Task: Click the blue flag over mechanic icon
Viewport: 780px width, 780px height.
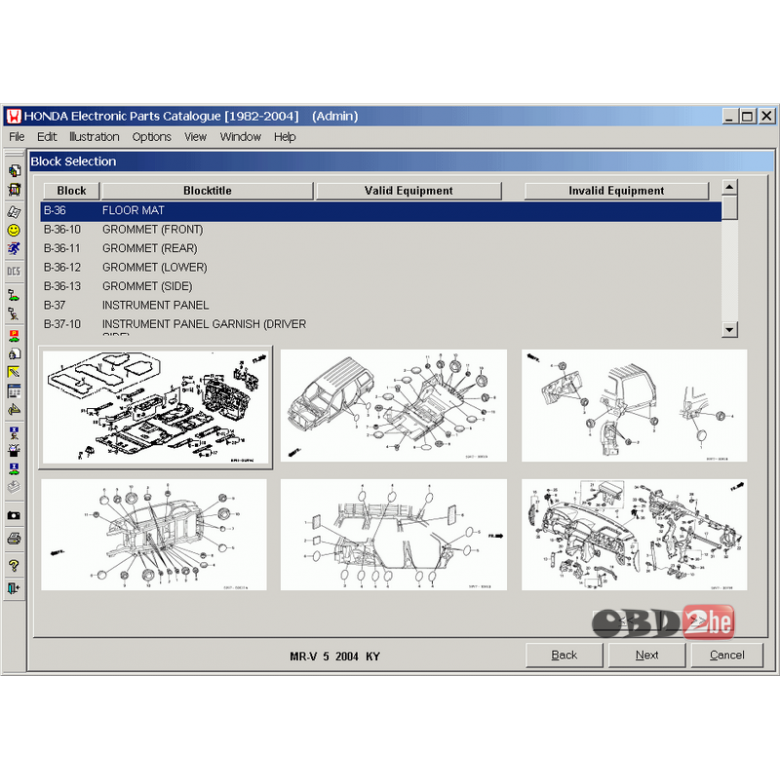Action: 14,432
